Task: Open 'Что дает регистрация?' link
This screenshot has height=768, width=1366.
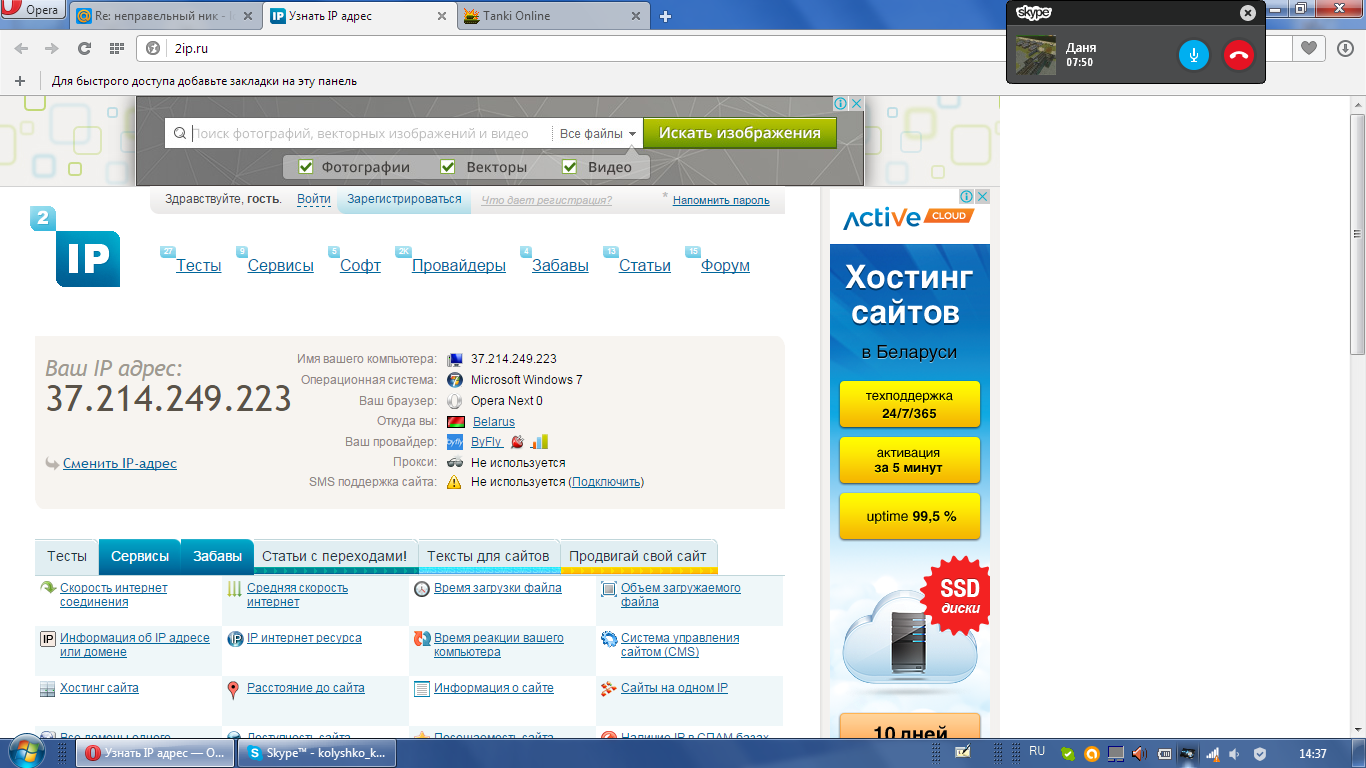Action: pyautogui.click(x=546, y=200)
